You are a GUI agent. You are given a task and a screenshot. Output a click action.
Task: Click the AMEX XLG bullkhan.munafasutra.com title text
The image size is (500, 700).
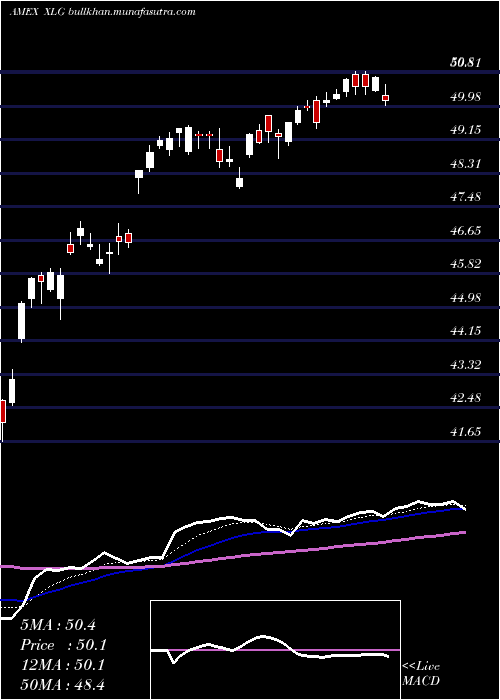point(102,12)
